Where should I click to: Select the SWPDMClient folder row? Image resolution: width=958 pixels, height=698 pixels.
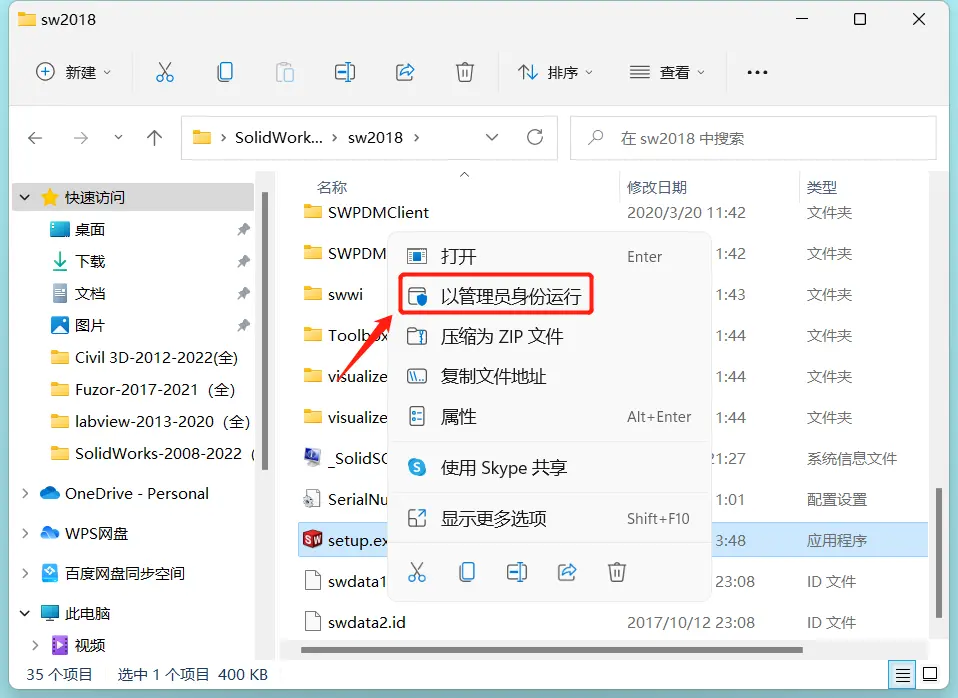611,212
